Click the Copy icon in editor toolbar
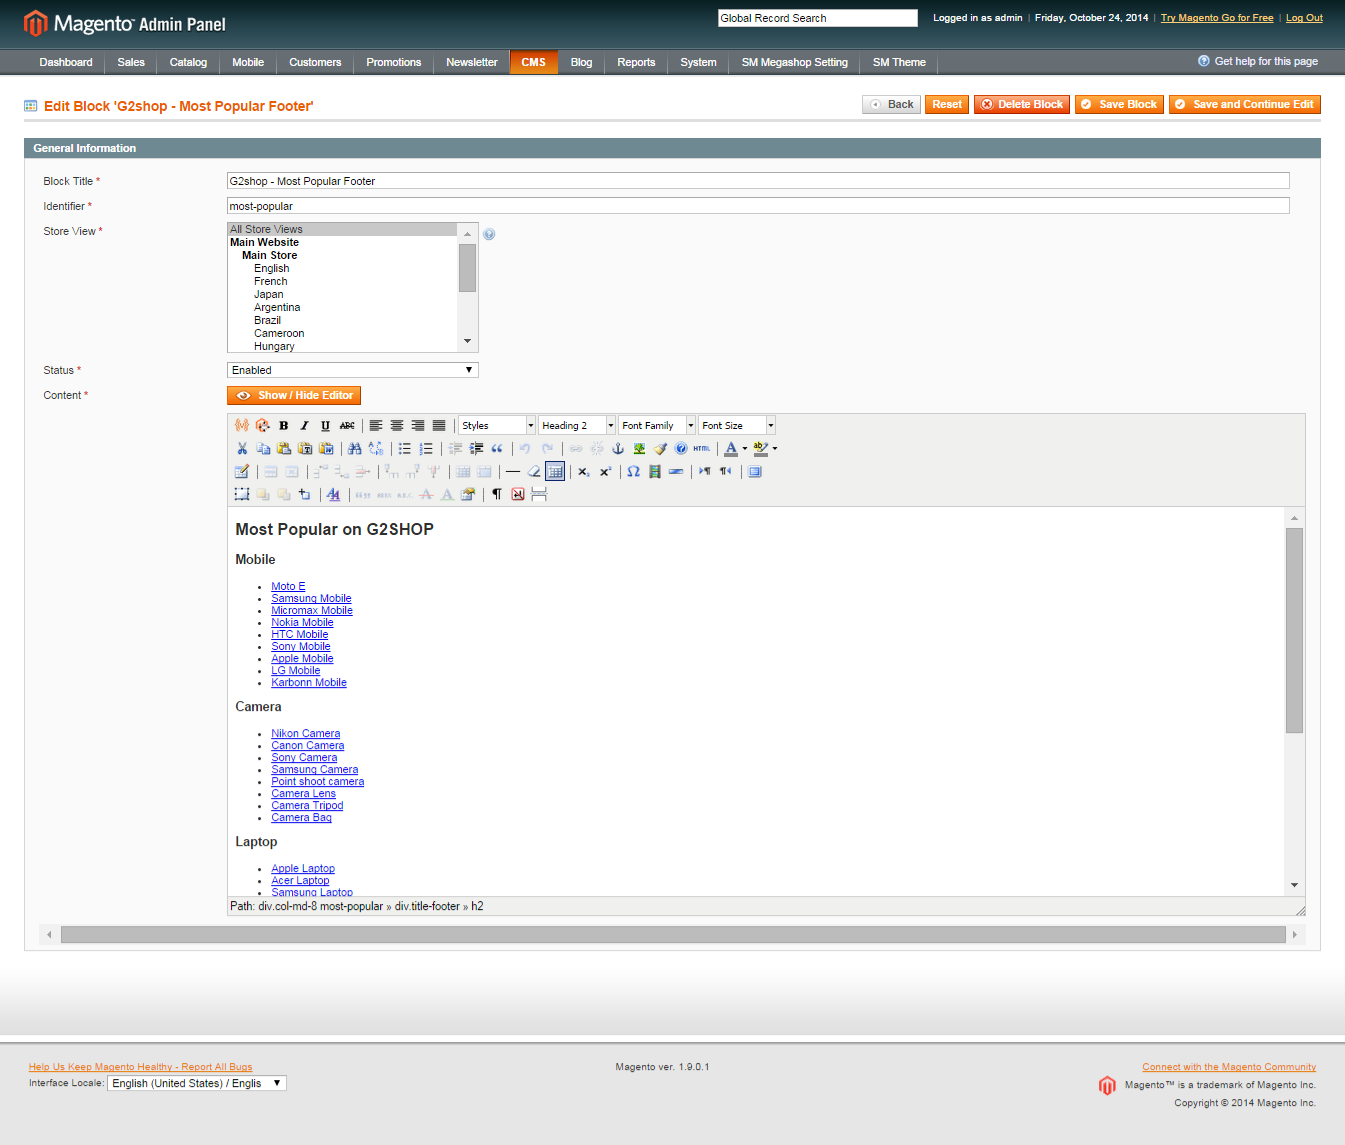Image resolution: width=1345 pixels, height=1145 pixels. coord(263,448)
